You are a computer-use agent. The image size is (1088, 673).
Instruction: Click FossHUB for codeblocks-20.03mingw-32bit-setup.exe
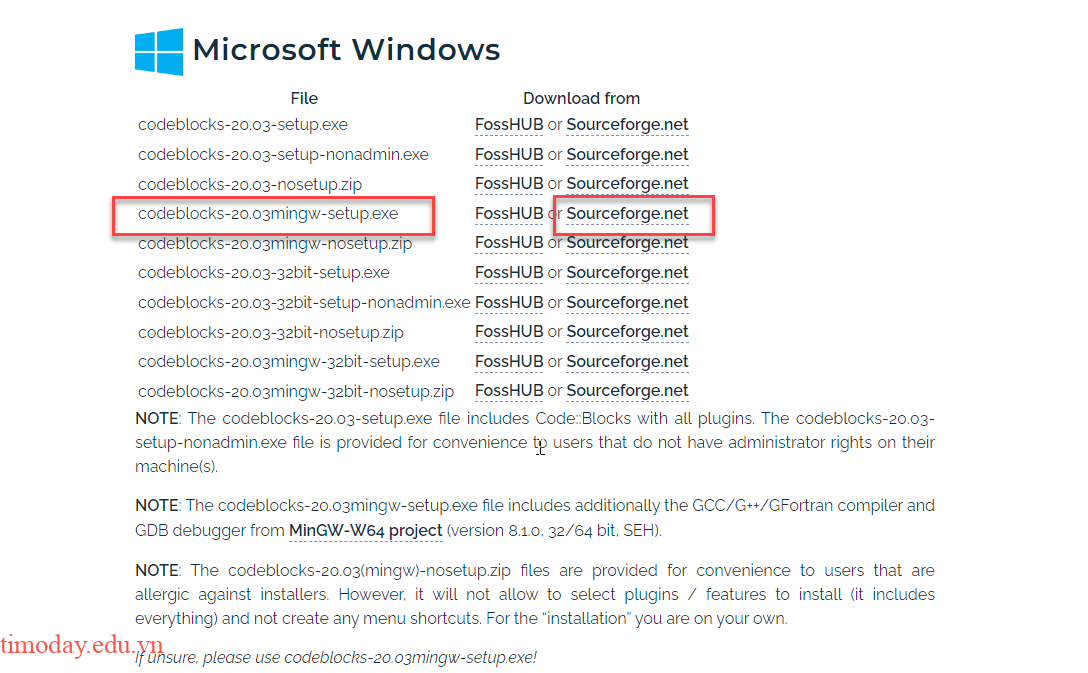coord(509,361)
